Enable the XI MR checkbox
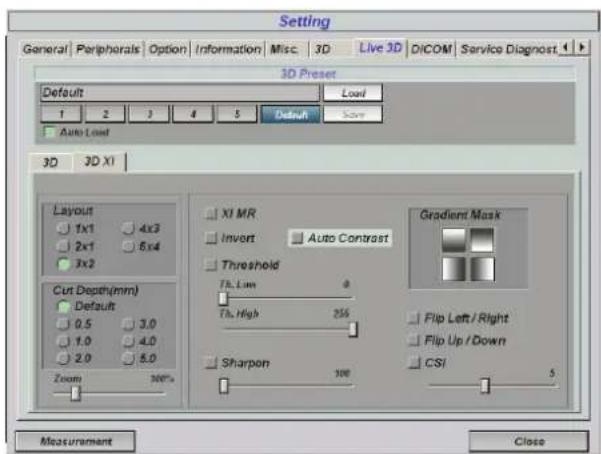This screenshot has height=454, width=601. pos(211,214)
